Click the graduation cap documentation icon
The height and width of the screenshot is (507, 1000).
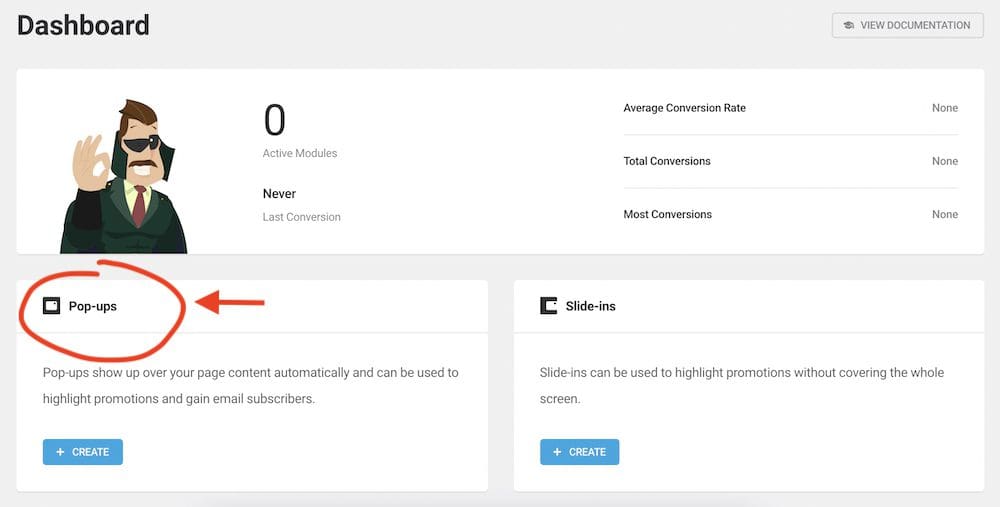click(x=848, y=25)
